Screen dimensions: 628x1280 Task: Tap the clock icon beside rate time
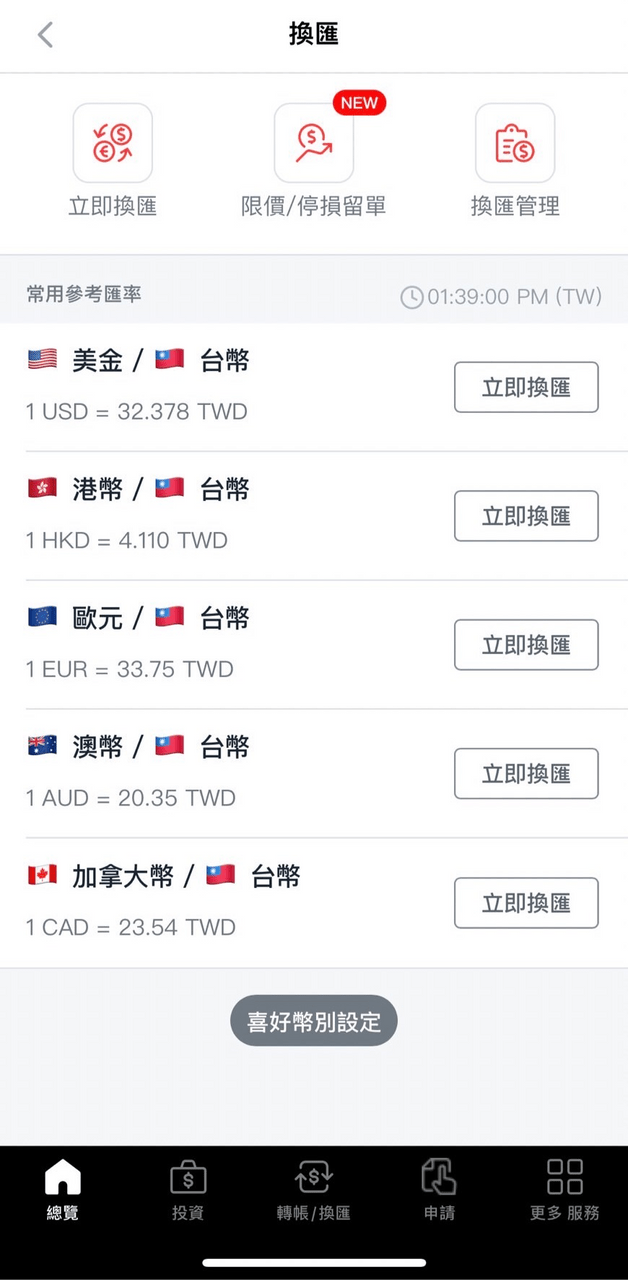411,297
